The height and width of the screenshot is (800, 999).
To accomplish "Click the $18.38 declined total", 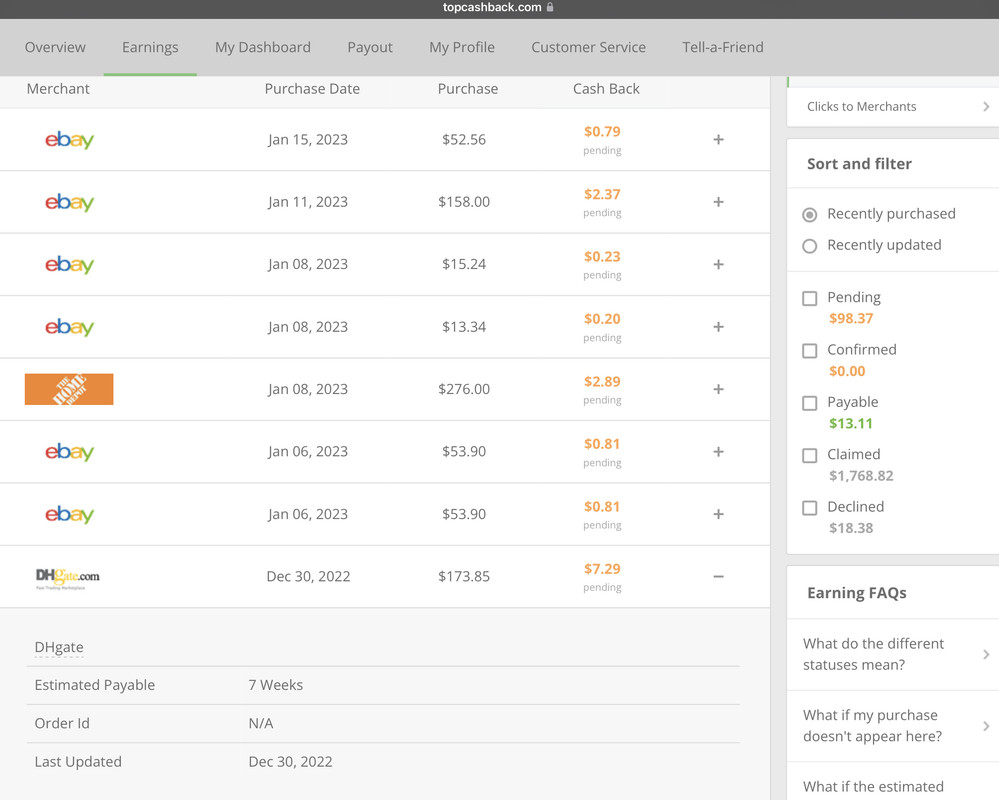I will pos(851,528).
